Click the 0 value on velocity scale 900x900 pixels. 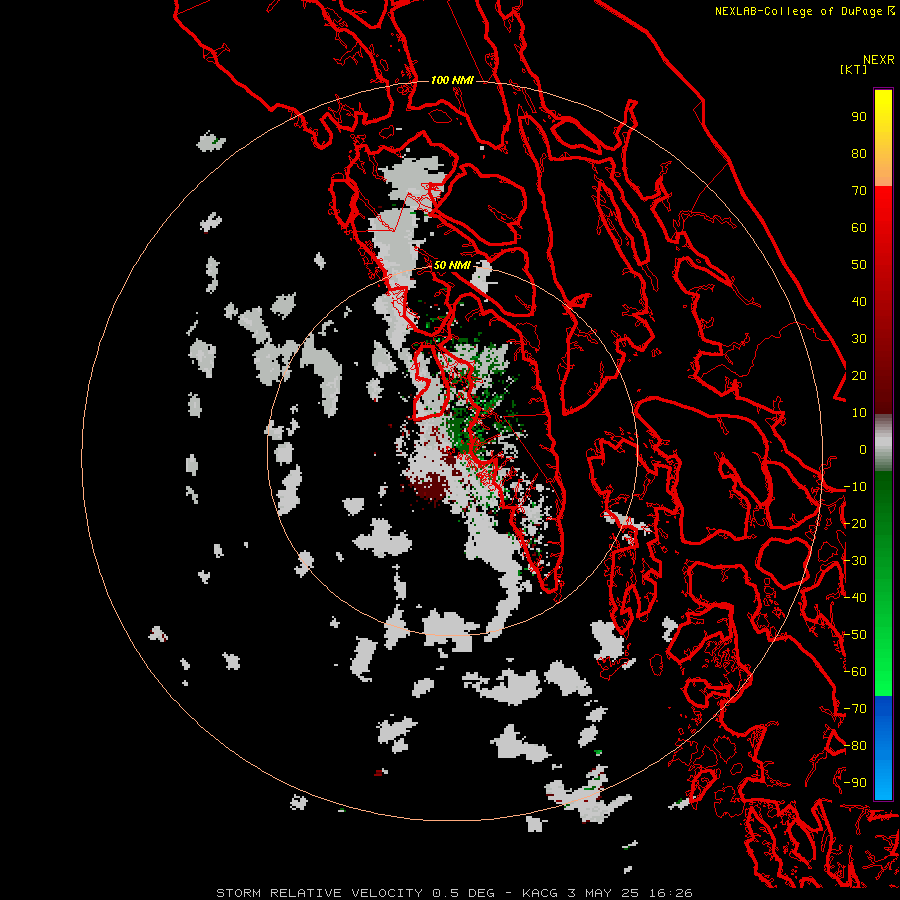863,450
